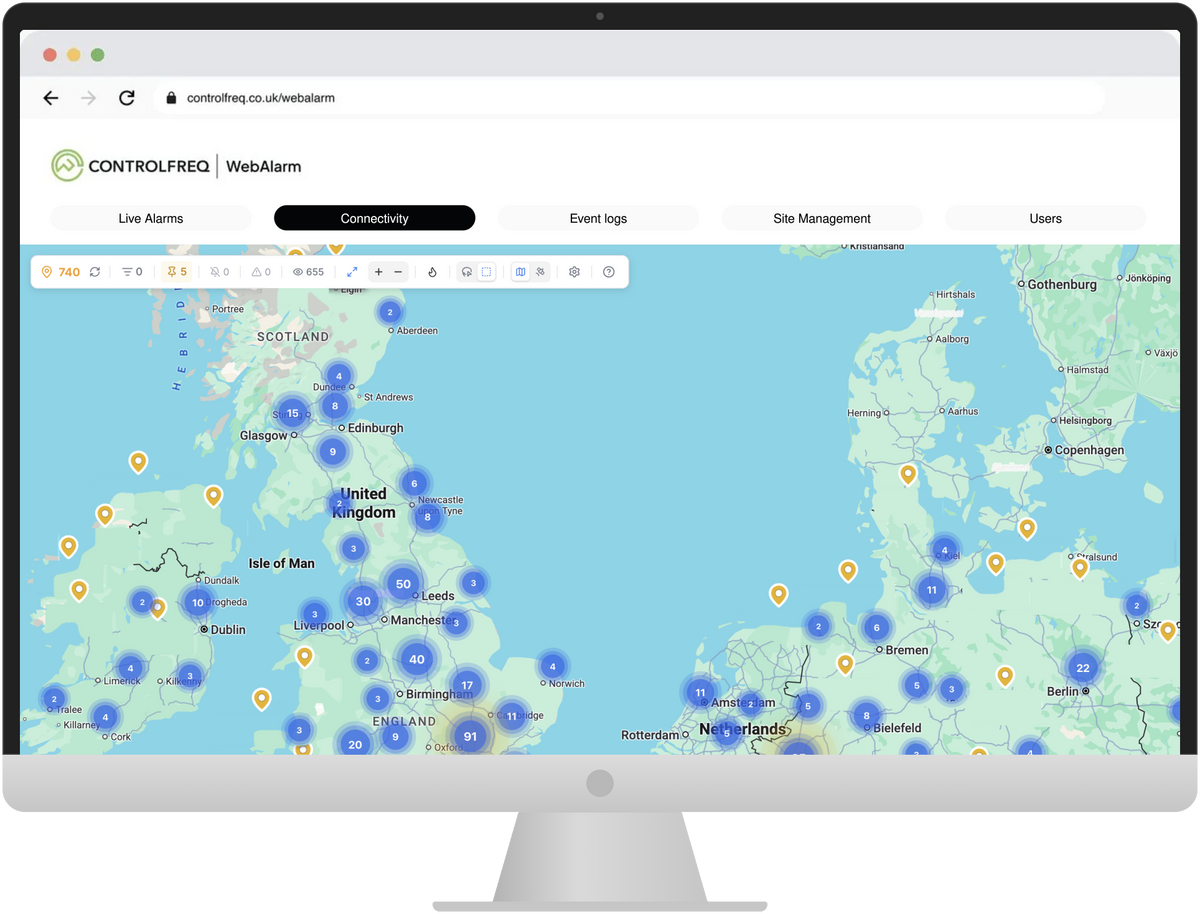
Task: Click the Edinburgh city label
Action: (376, 427)
